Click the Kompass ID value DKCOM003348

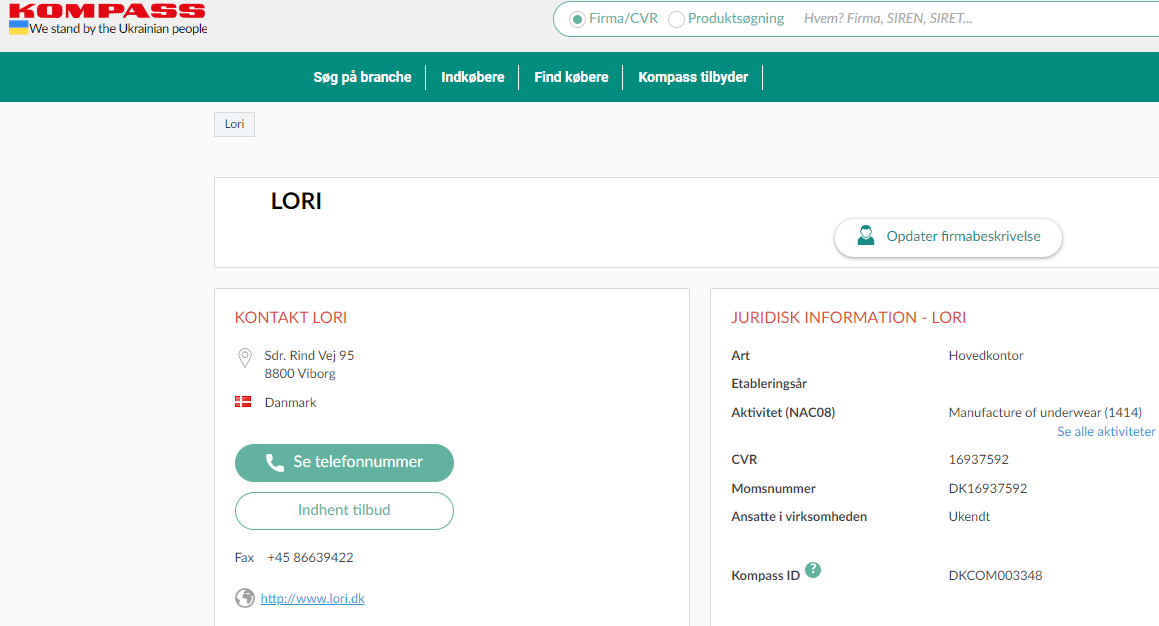click(996, 576)
